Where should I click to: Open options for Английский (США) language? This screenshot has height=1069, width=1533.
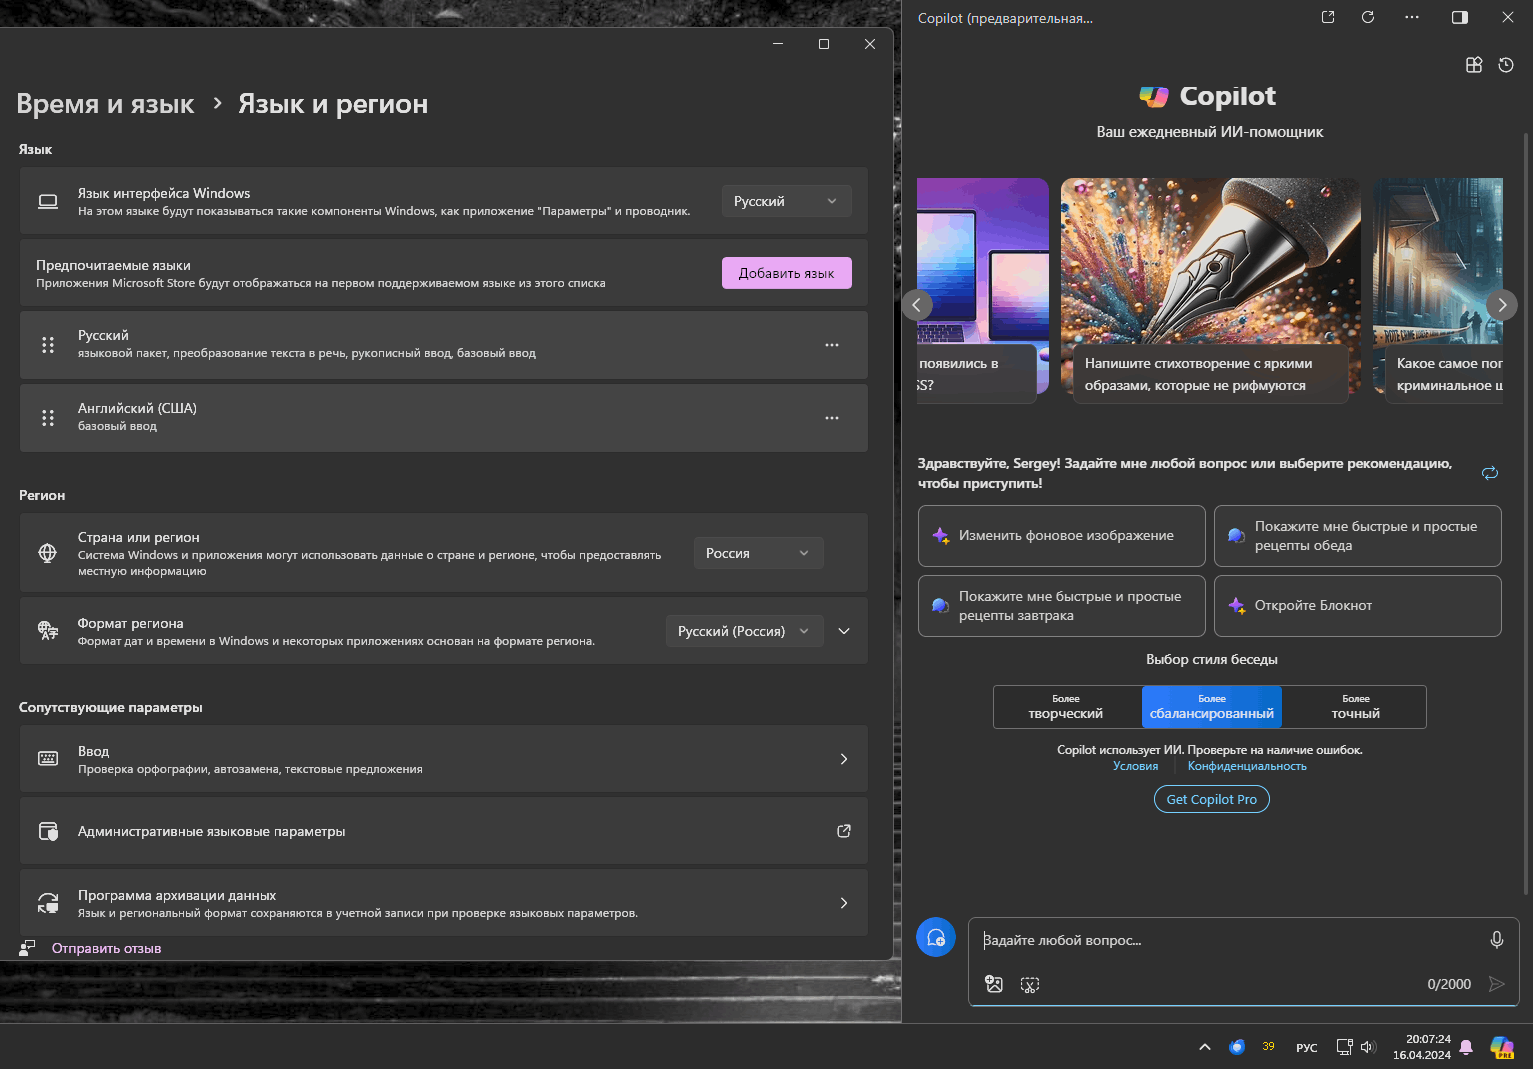click(x=832, y=418)
